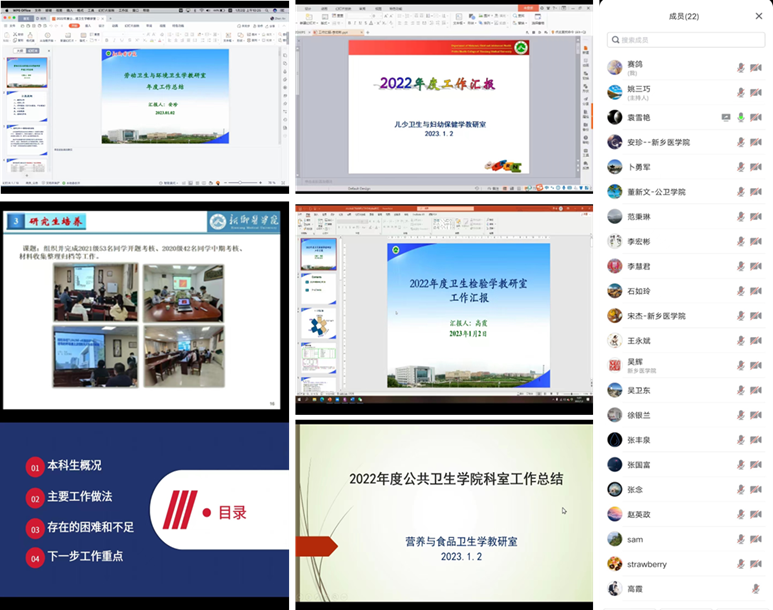The height and width of the screenshot is (610, 773).
Task: Click the microphone icon next to sam
Action: (741, 540)
